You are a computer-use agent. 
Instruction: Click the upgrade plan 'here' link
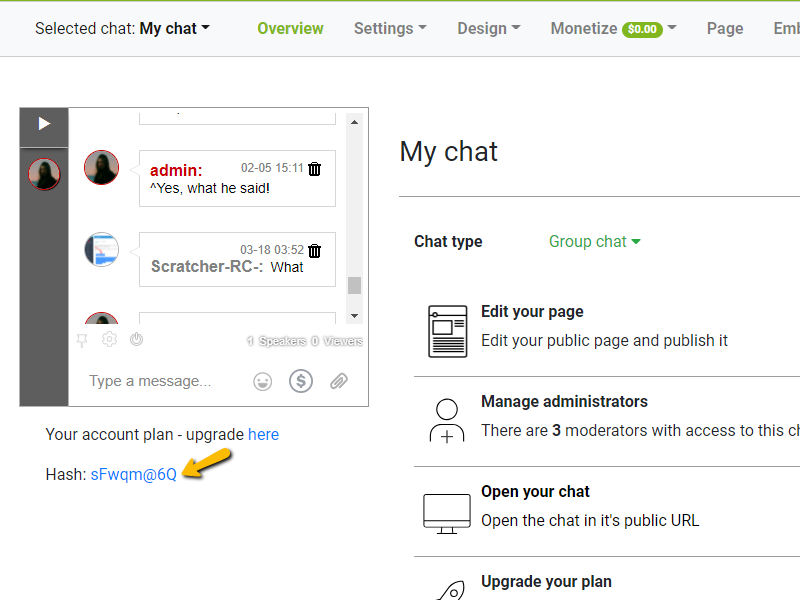[263, 434]
